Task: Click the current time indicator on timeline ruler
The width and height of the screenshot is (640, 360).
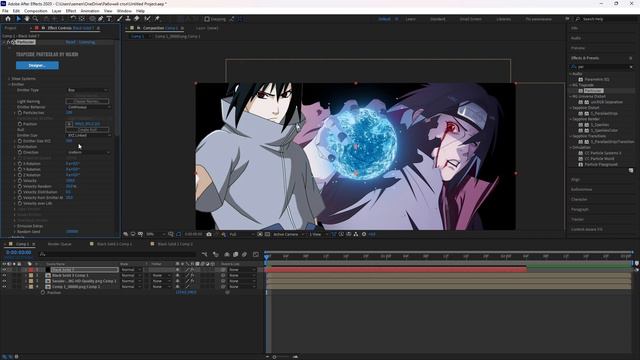Action: [x=267, y=257]
